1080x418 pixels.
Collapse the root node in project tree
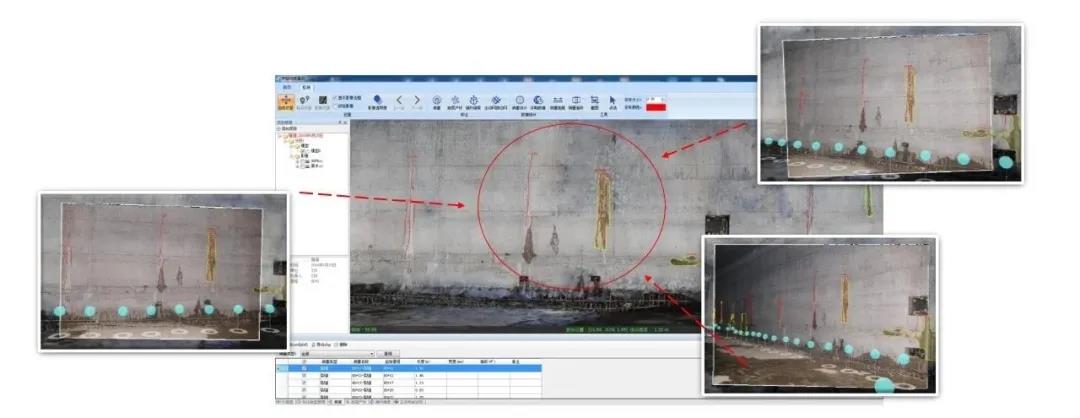(280, 136)
